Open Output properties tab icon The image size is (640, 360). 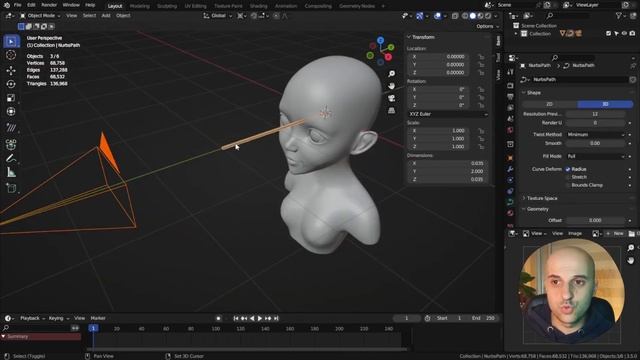(x=510, y=97)
